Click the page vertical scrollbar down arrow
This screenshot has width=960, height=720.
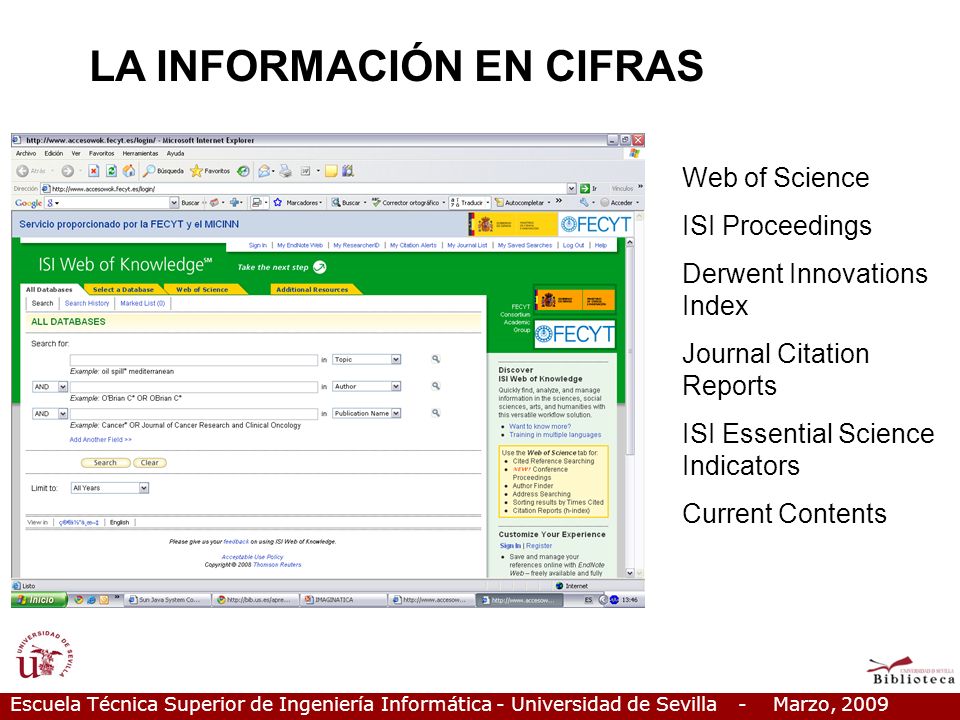coord(630,572)
